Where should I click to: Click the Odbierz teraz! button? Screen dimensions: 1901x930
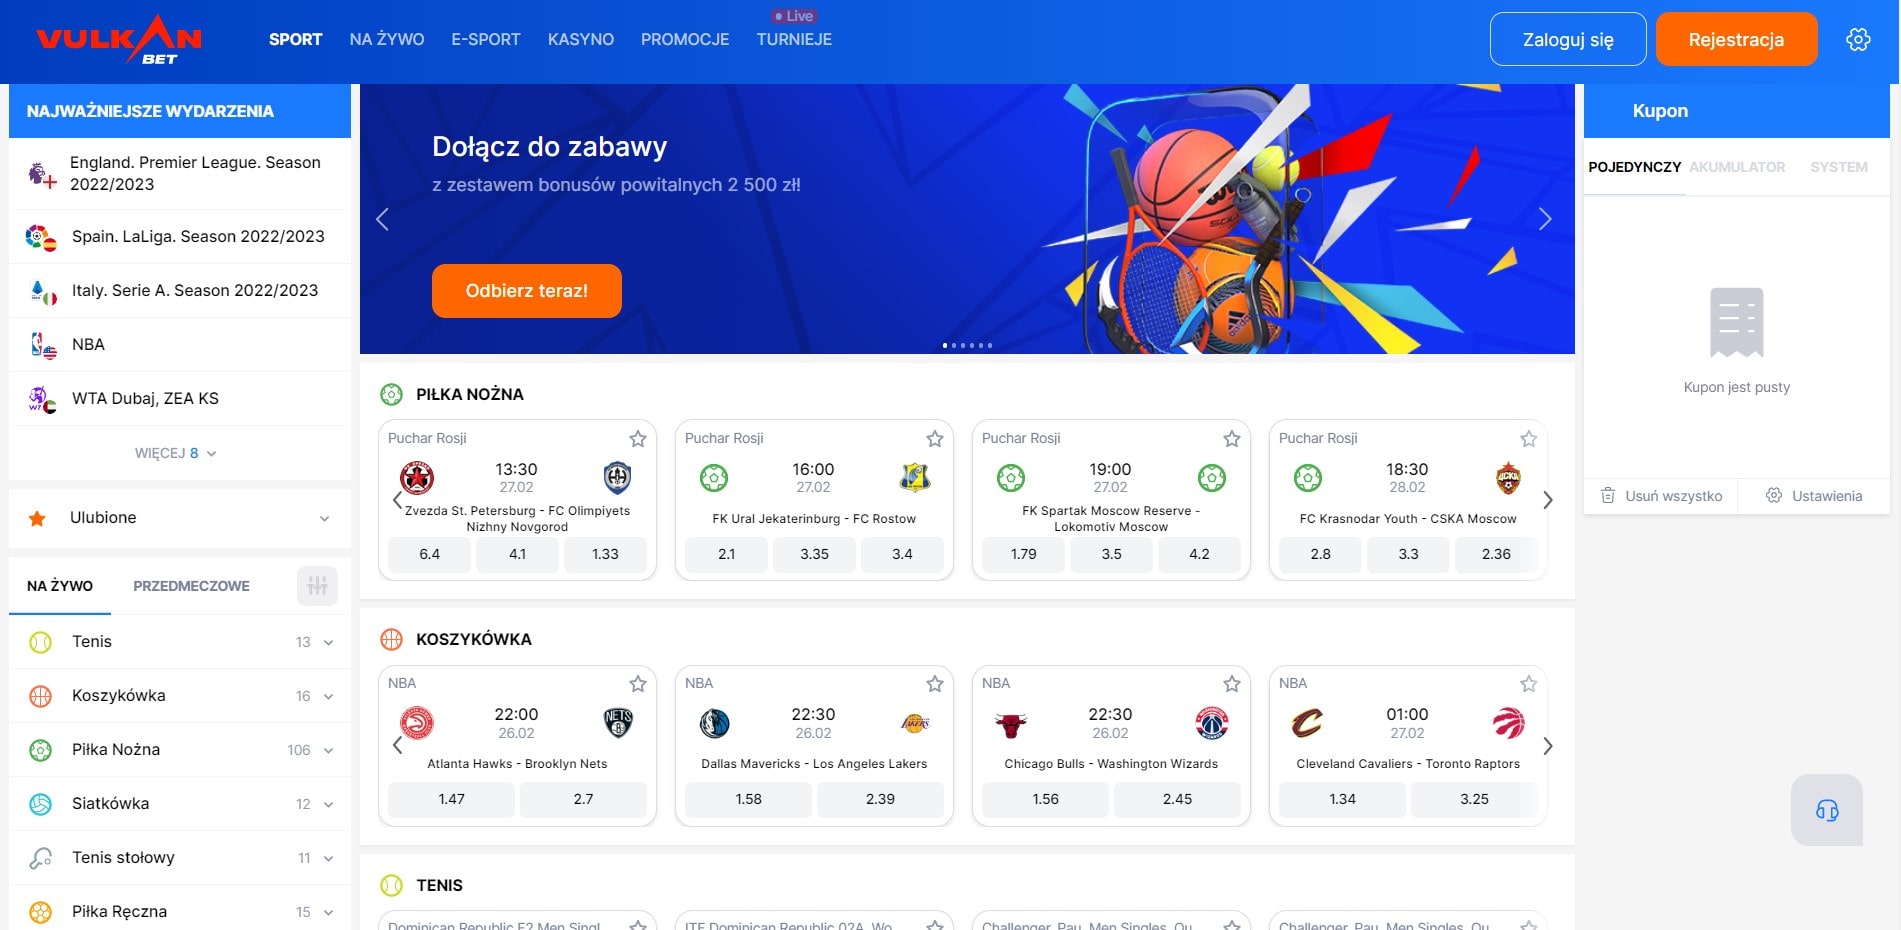click(x=527, y=291)
